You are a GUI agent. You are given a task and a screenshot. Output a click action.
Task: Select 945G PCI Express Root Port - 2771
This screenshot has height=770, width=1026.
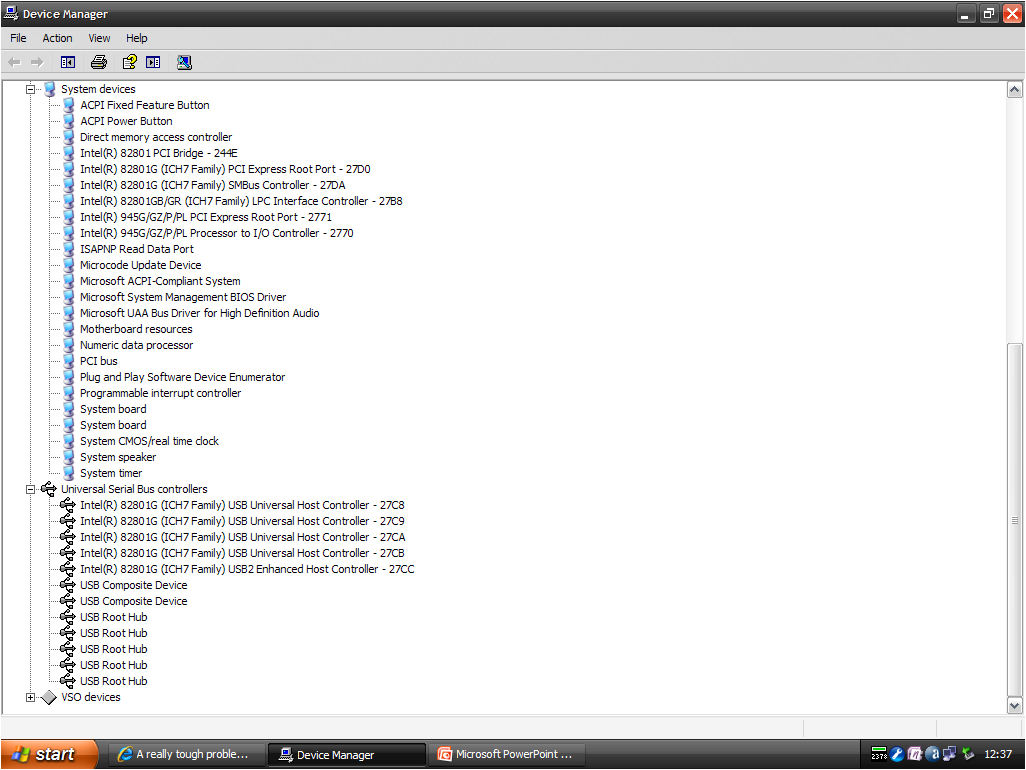(x=205, y=217)
